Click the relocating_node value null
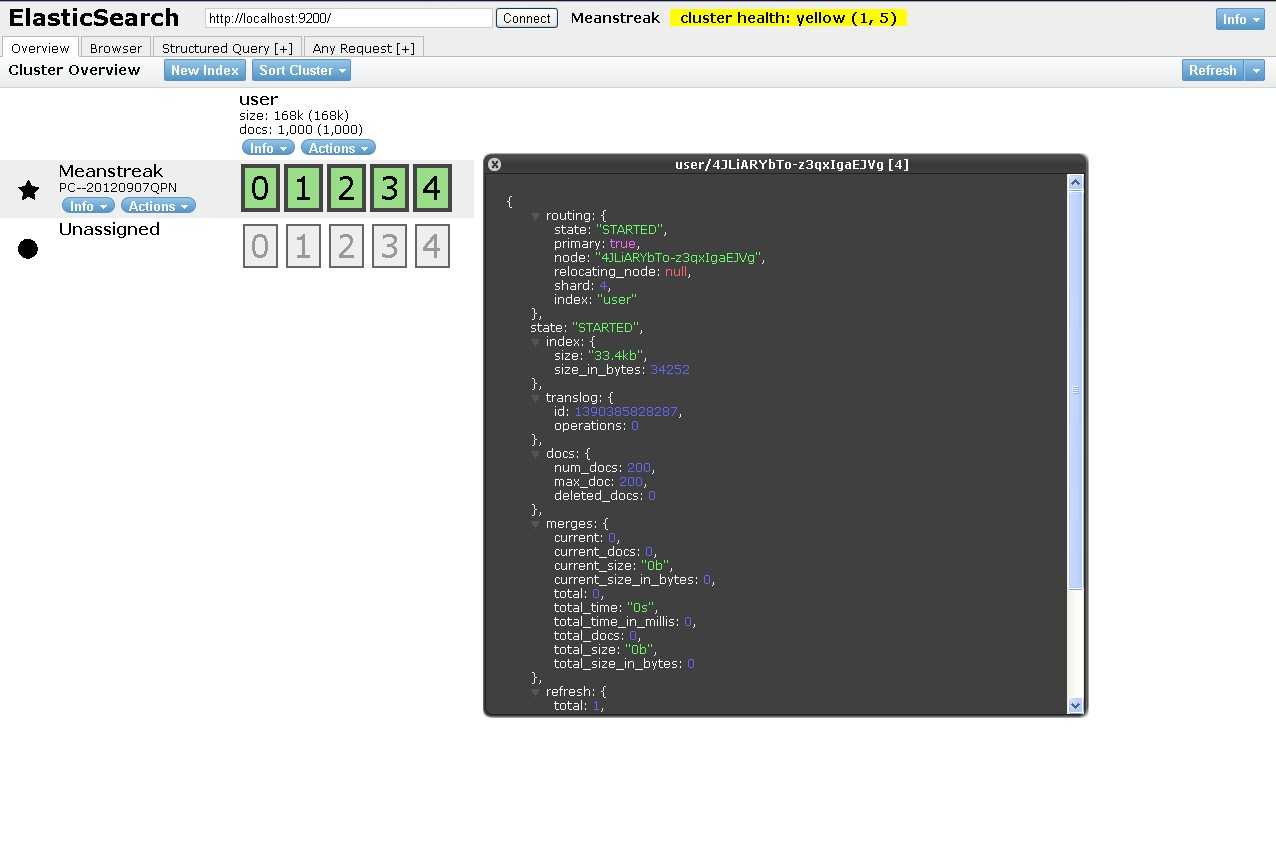Viewport: 1276px width, 849px height. pos(676,272)
